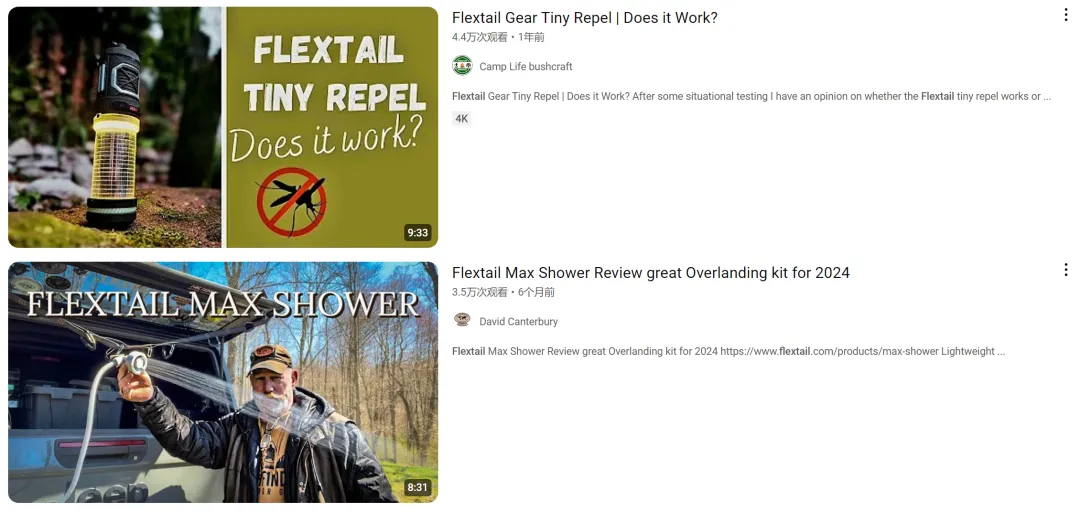
Task: Click the 9:33 duration badge on the thumbnail
Action: tap(417, 233)
